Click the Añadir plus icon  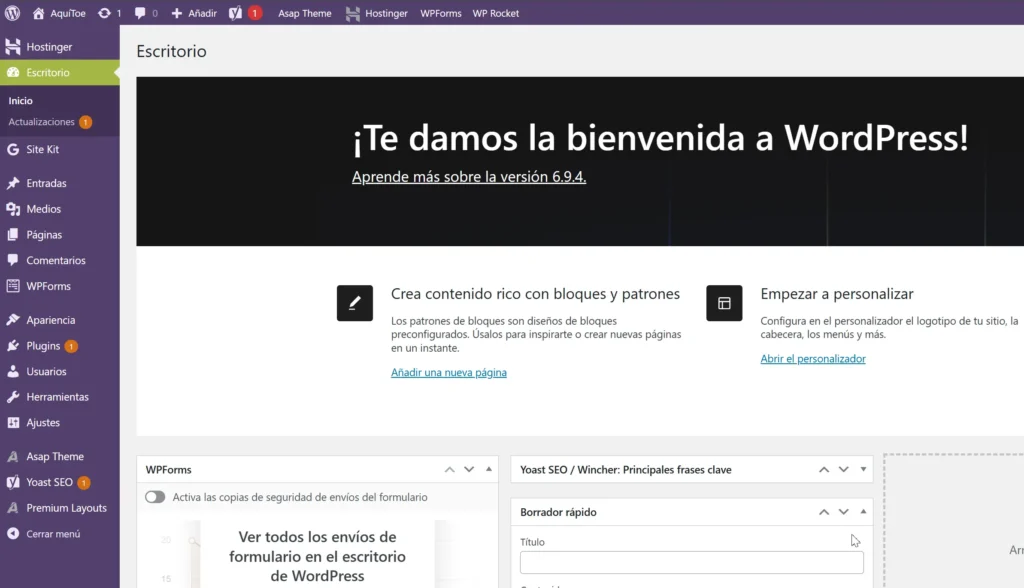tap(176, 13)
